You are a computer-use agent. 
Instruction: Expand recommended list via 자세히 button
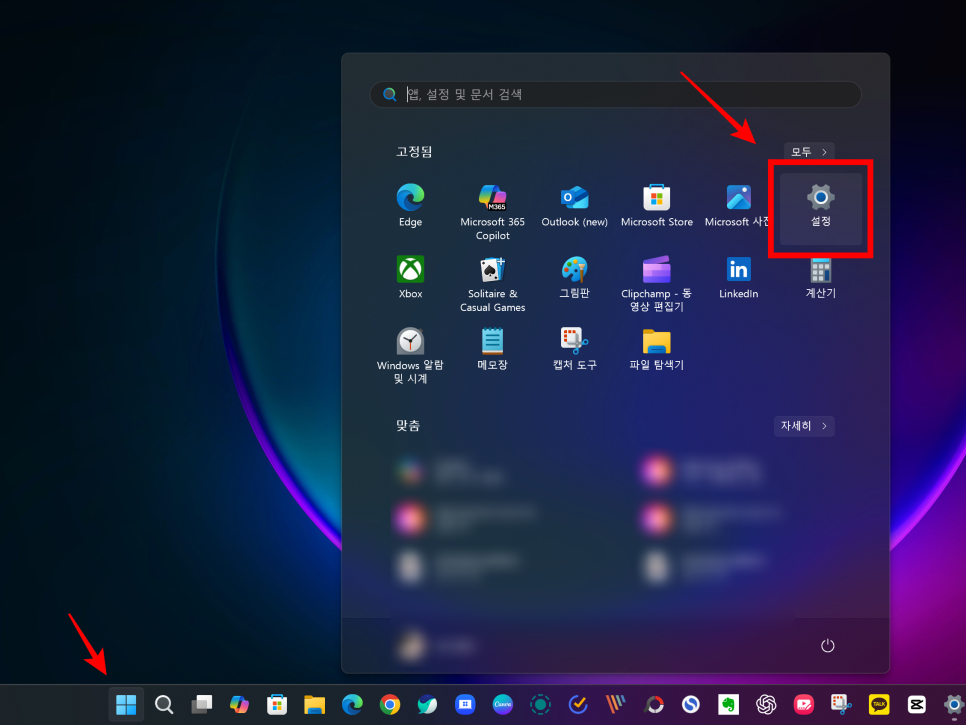(804, 426)
